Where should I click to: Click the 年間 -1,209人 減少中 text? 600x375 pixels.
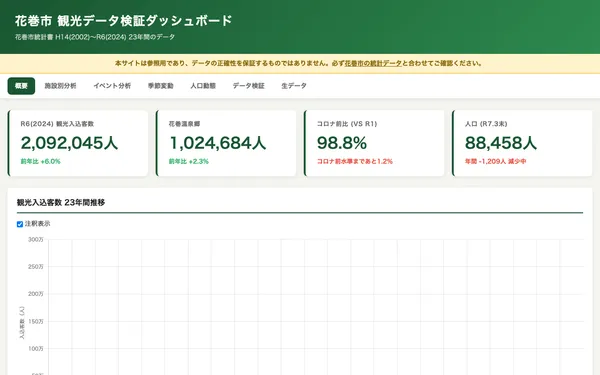point(496,161)
